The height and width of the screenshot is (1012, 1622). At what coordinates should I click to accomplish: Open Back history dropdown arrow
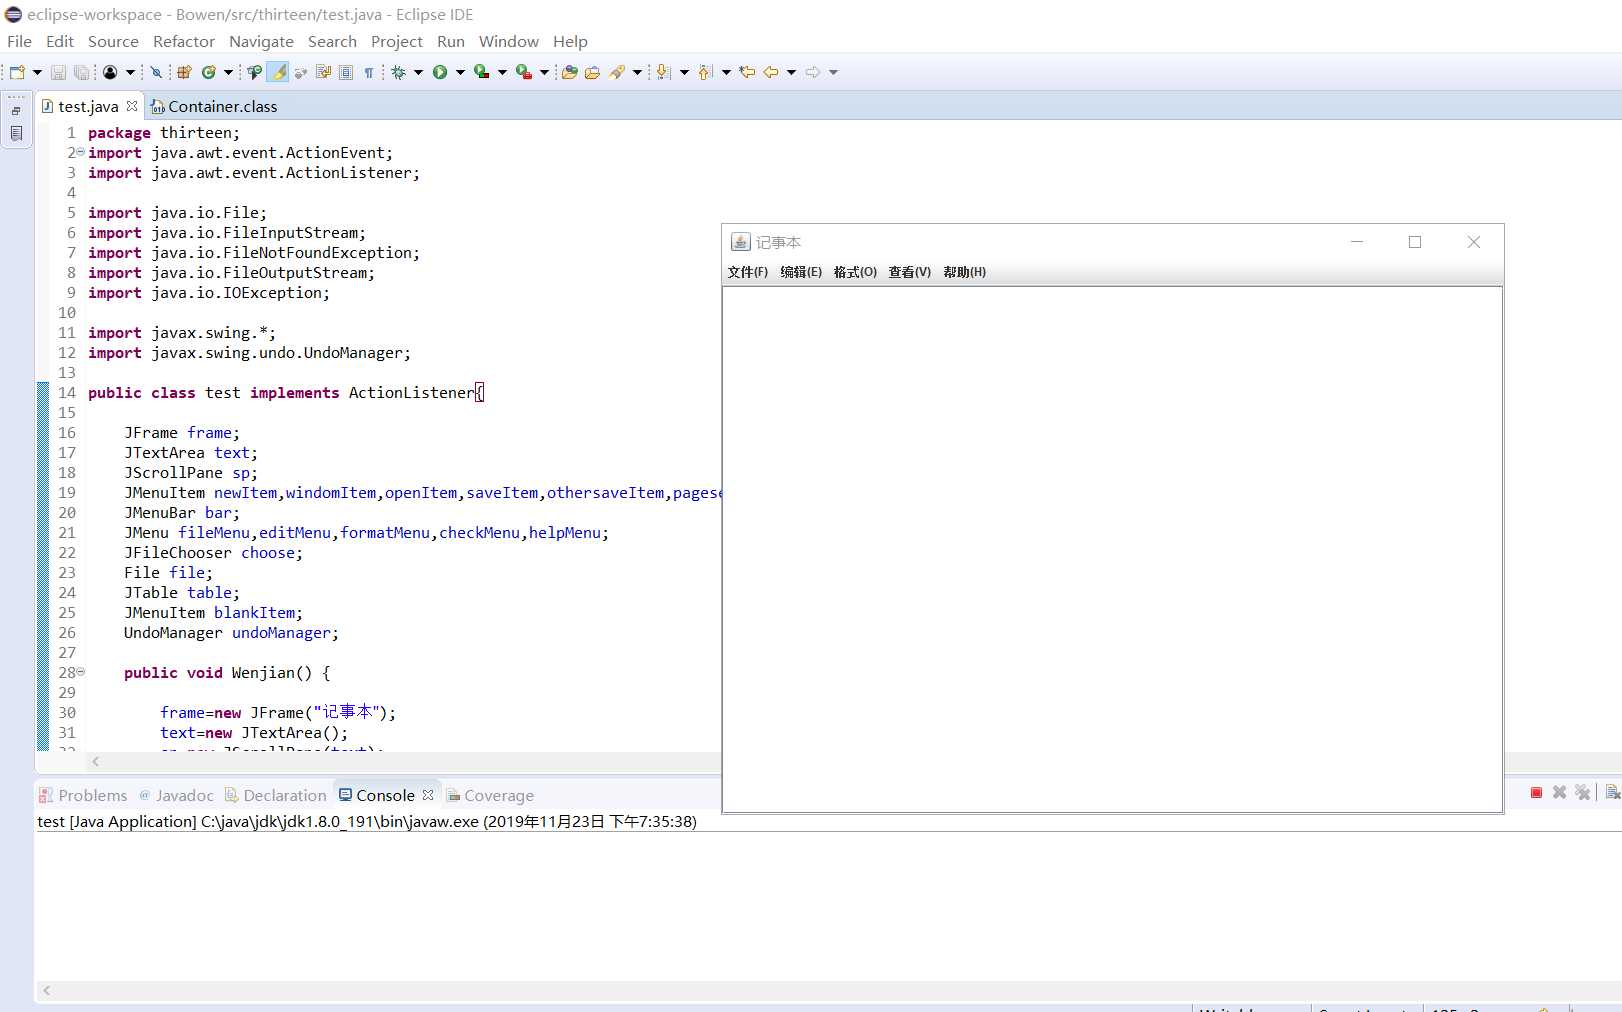(791, 72)
